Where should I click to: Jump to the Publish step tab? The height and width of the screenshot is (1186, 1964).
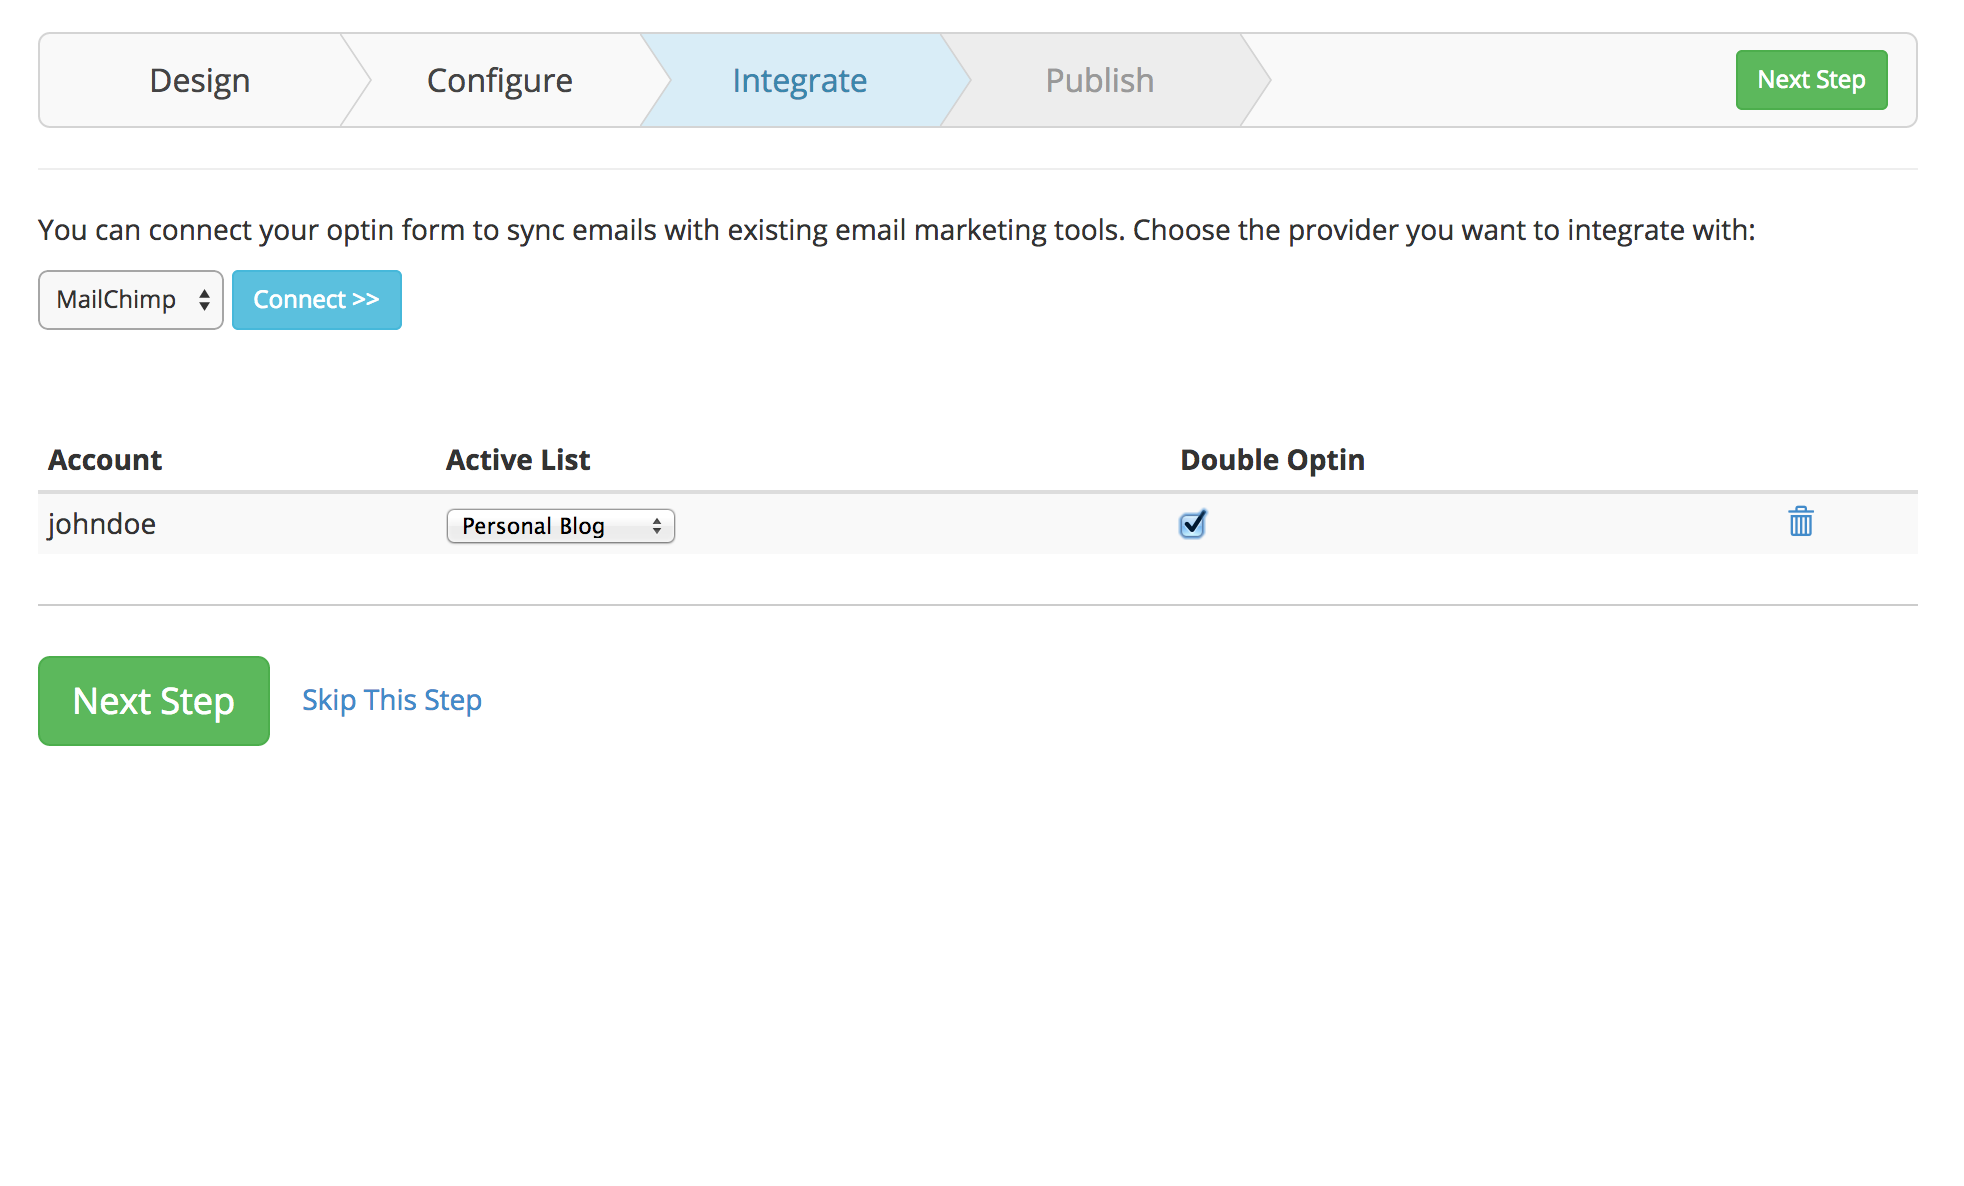coord(1099,80)
